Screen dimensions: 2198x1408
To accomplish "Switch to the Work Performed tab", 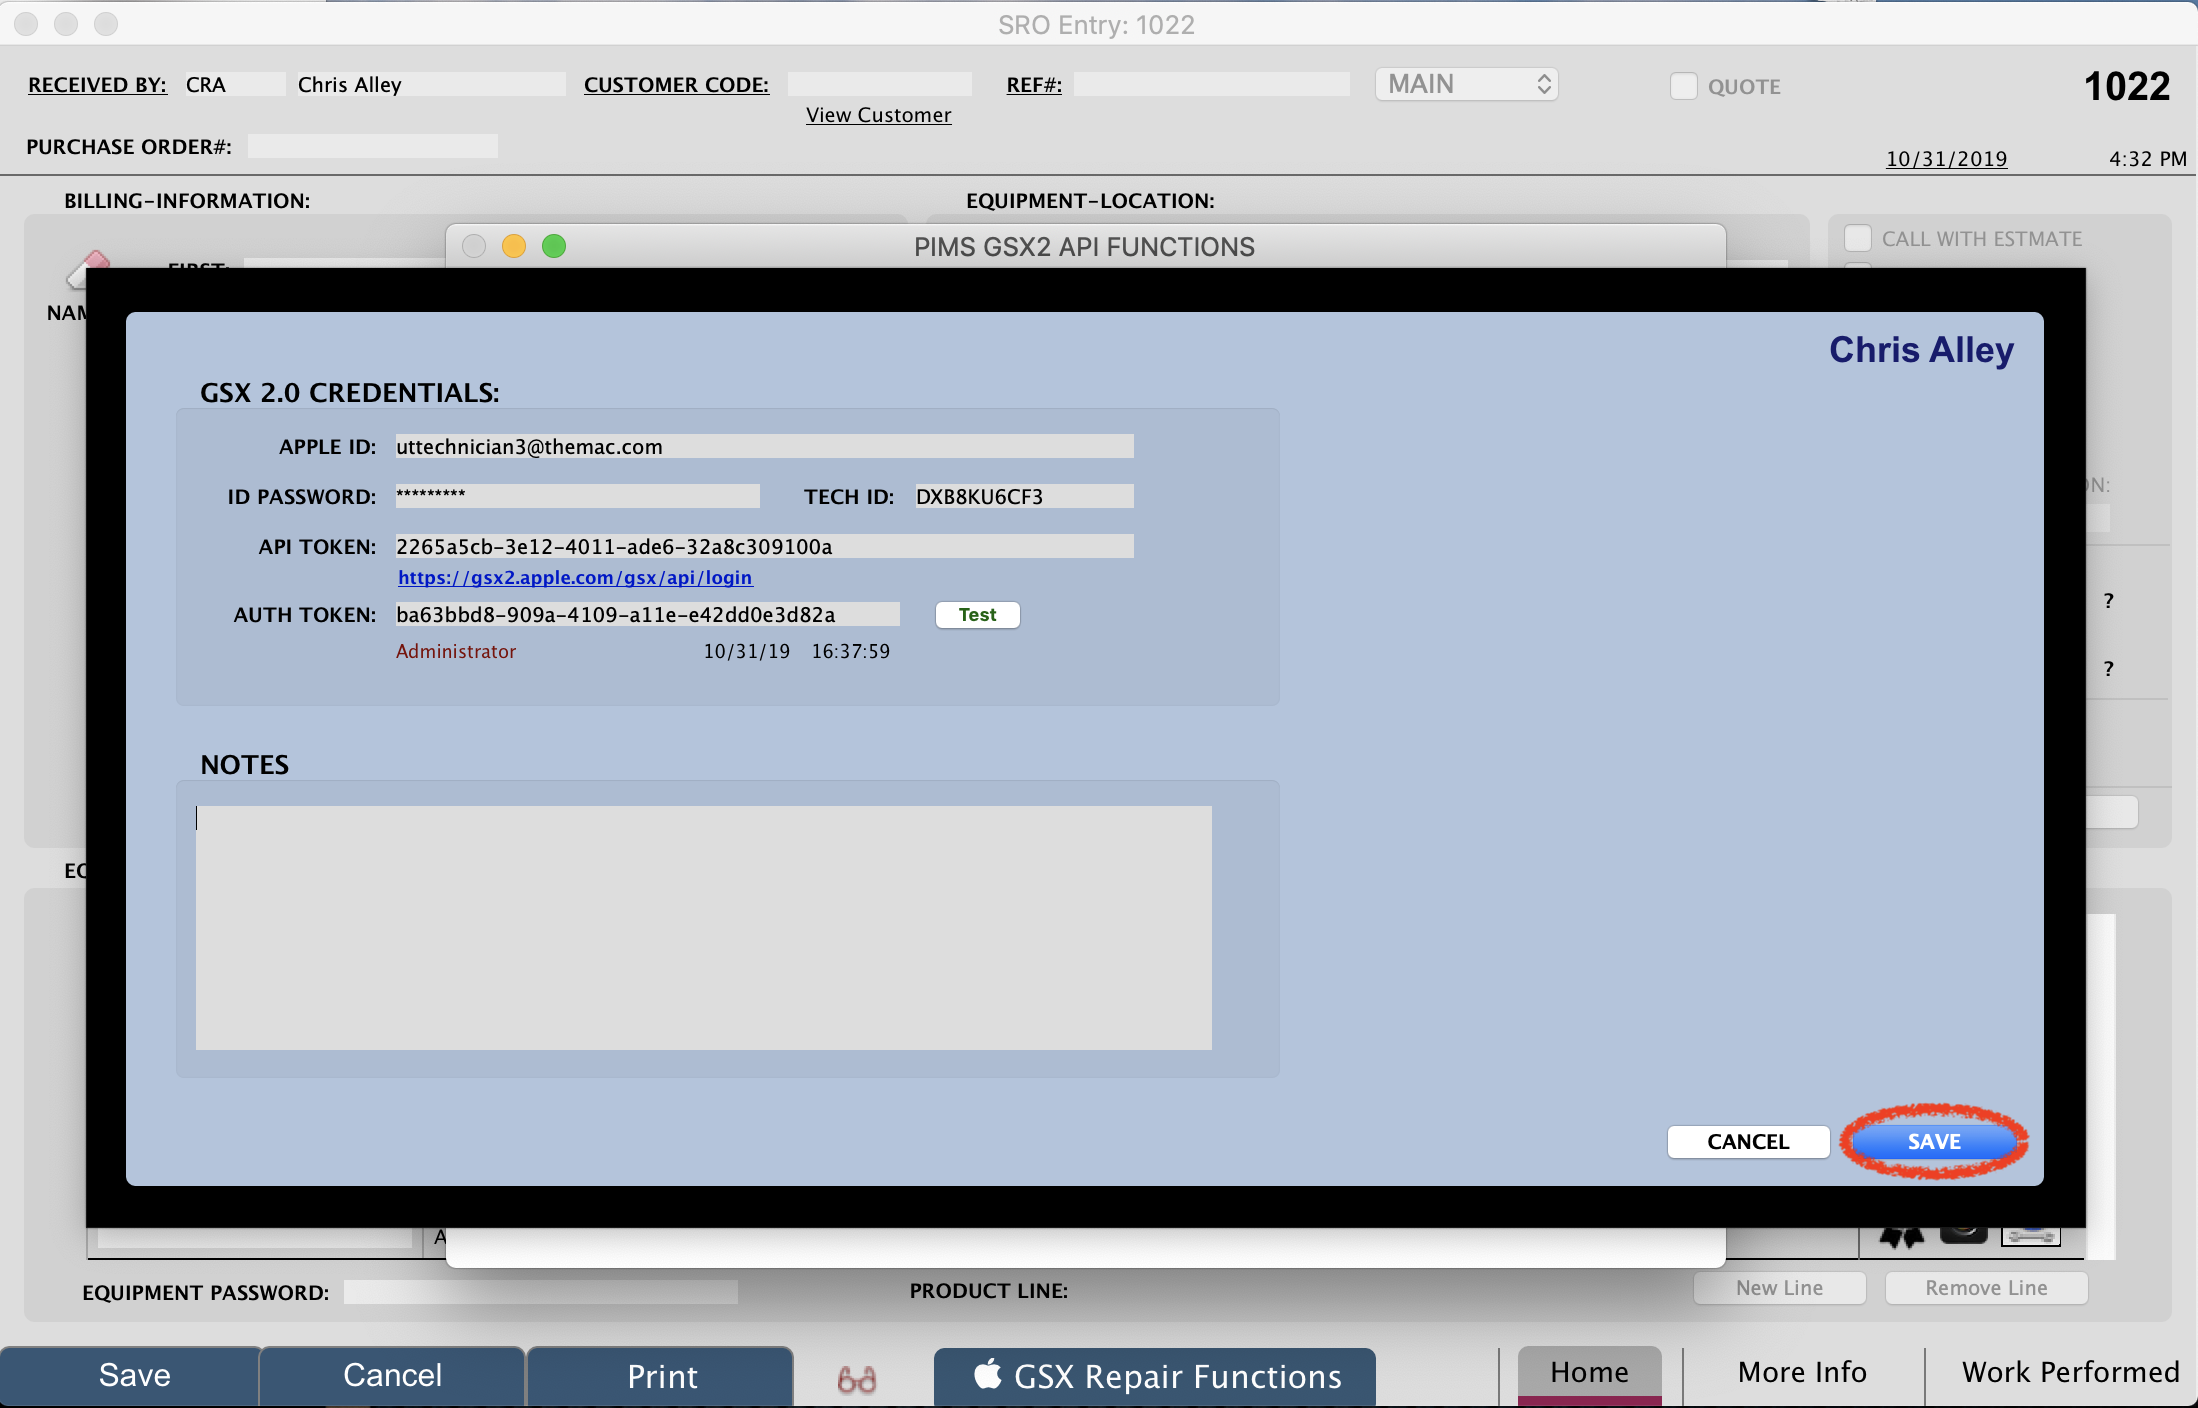I will pyautogui.click(x=2070, y=1372).
